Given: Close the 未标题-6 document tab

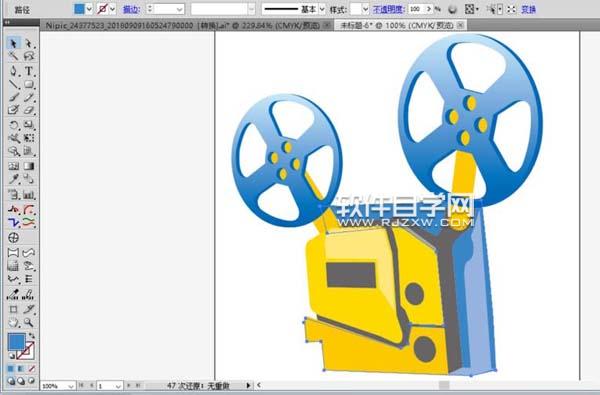Looking at the screenshot, I should click(460, 25).
